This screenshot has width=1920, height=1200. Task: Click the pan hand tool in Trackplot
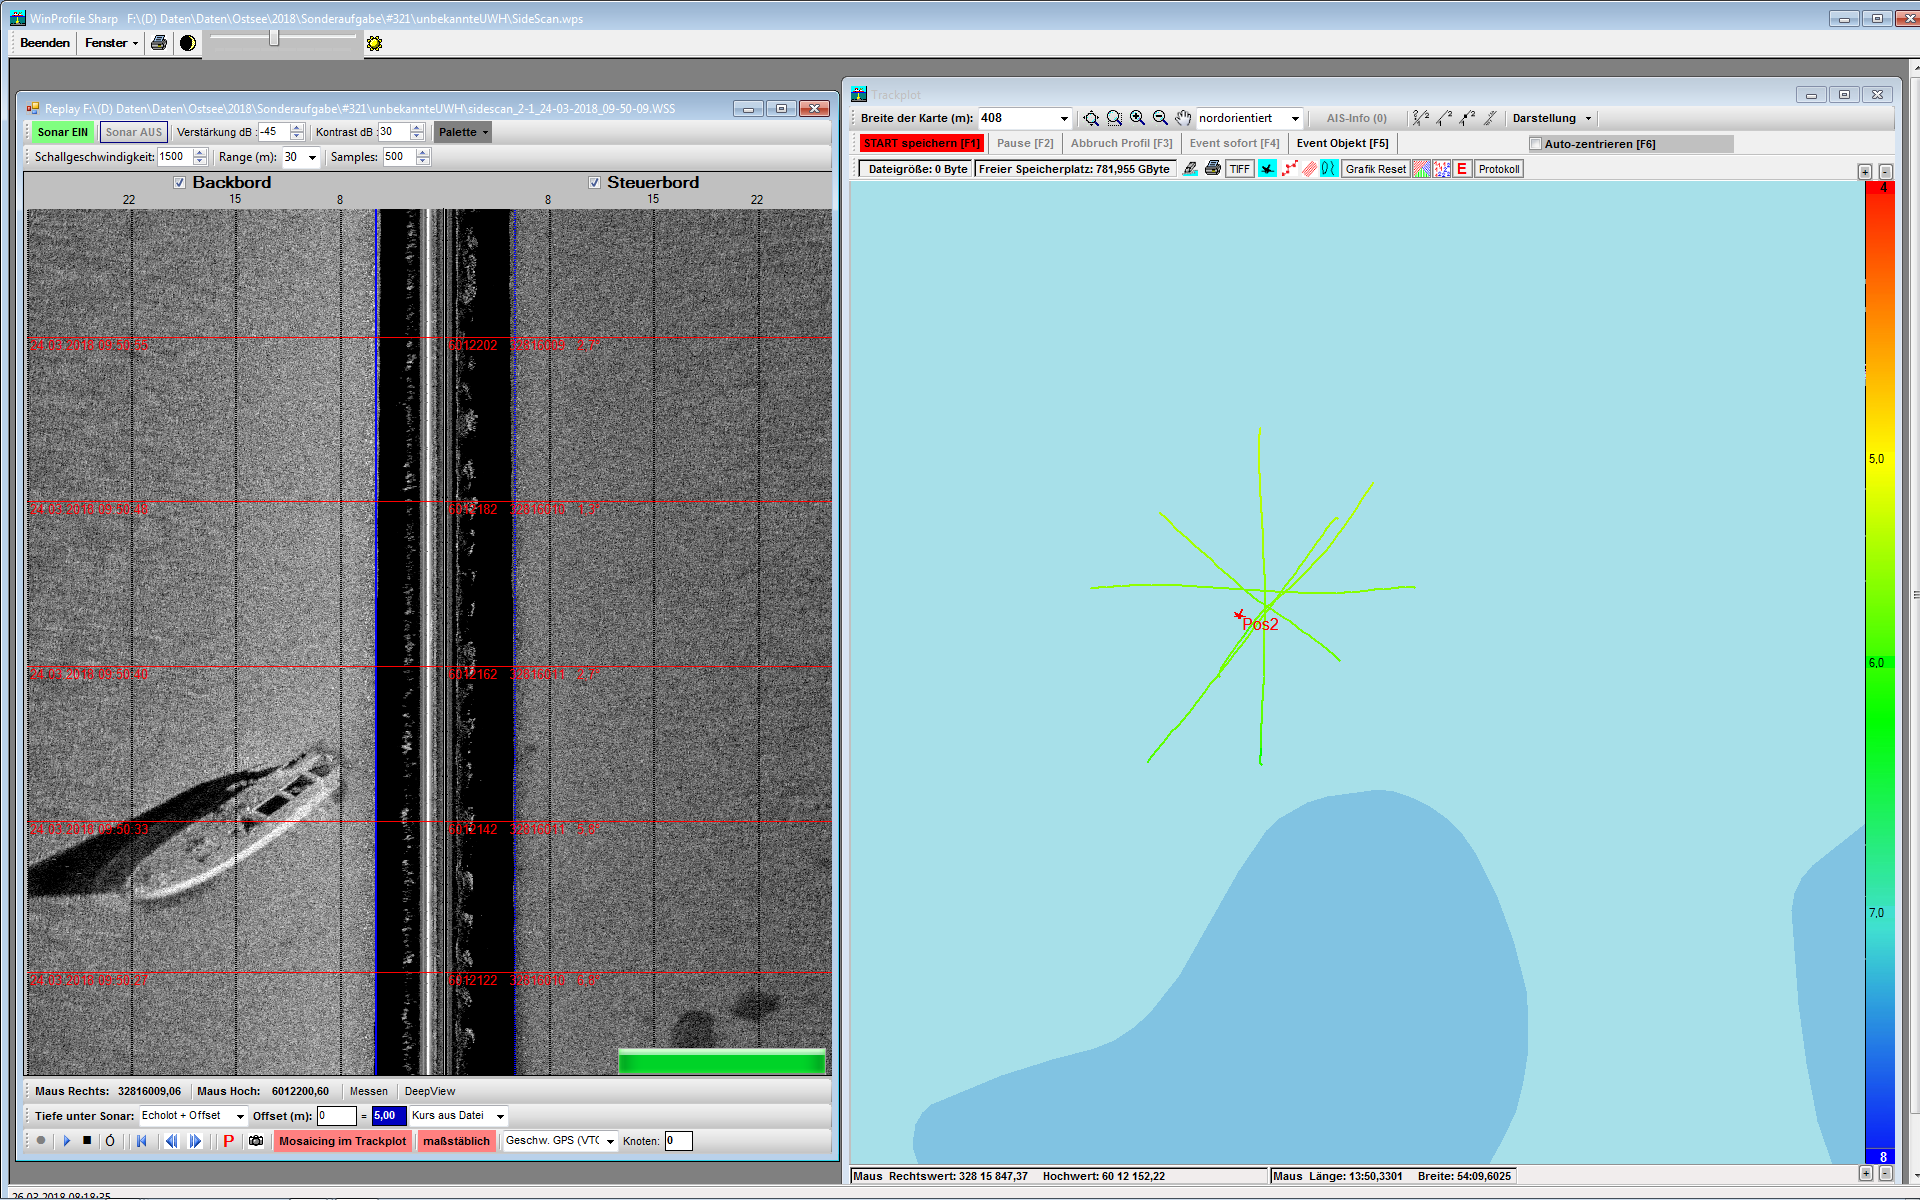[1183, 118]
